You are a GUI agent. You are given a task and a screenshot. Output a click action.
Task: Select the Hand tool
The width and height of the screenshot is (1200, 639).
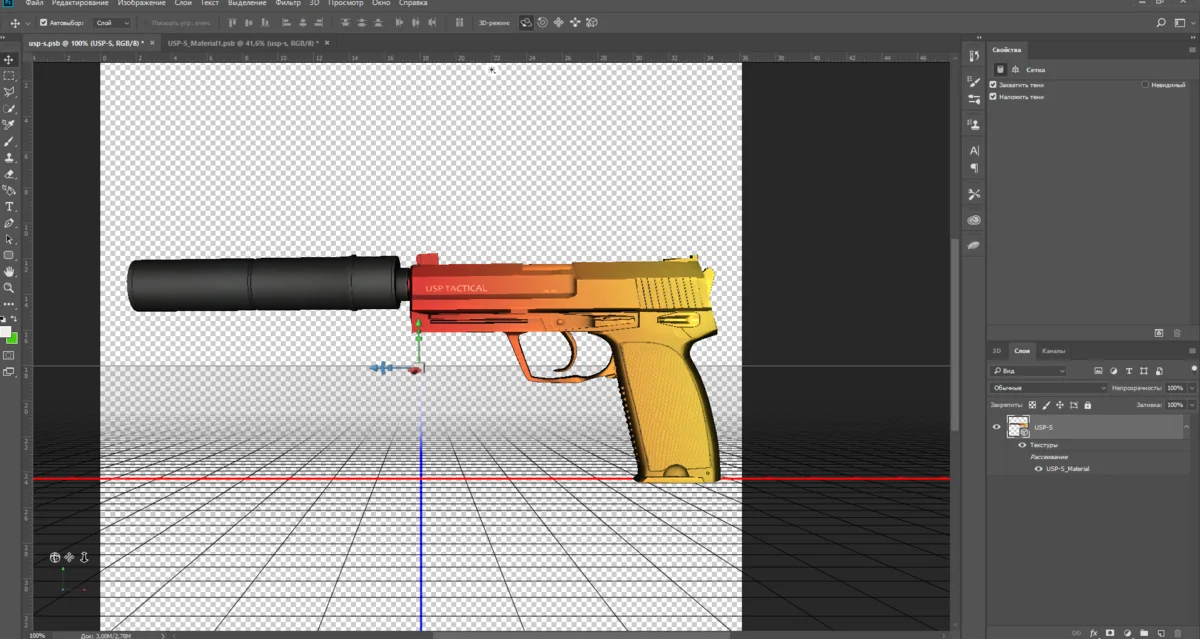(x=9, y=271)
